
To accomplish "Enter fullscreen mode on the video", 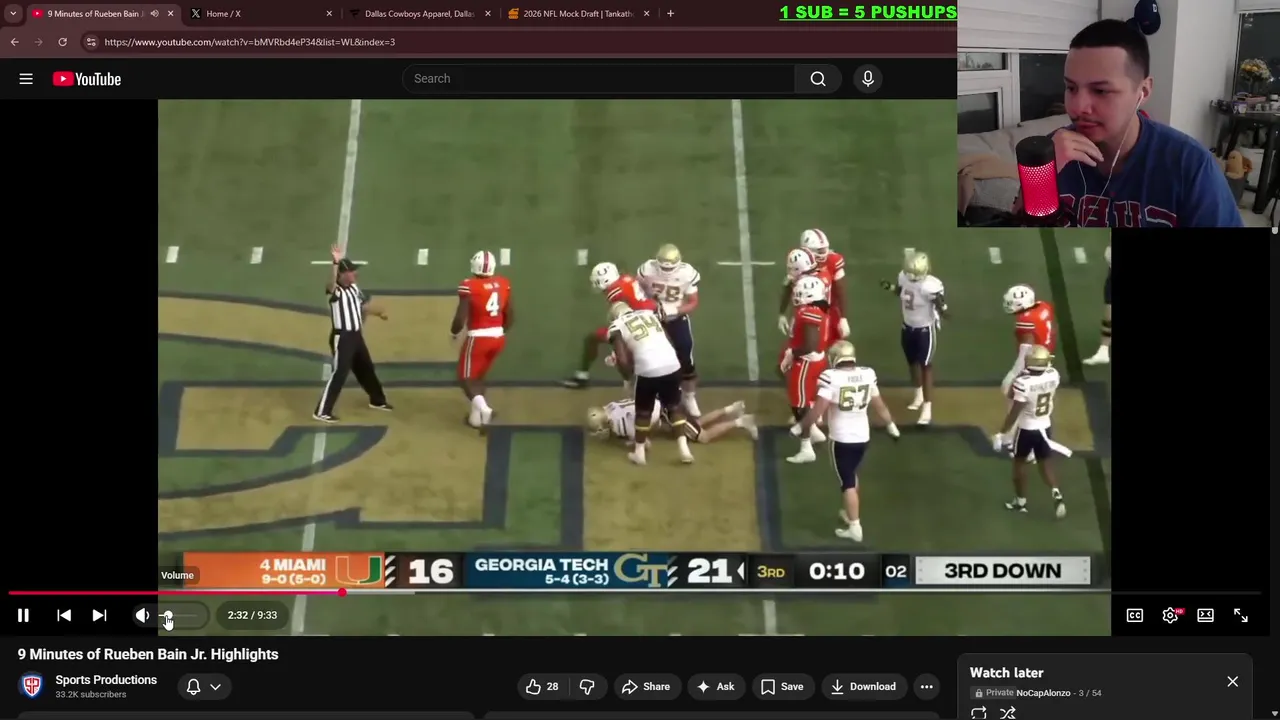I will [x=1241, y=615].
